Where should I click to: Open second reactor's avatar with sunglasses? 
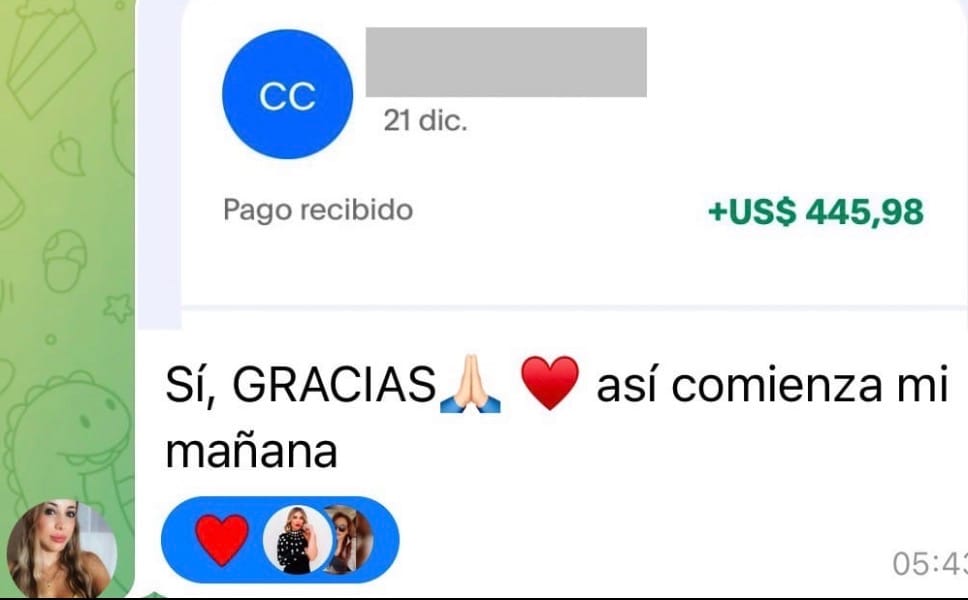(350, 540)
